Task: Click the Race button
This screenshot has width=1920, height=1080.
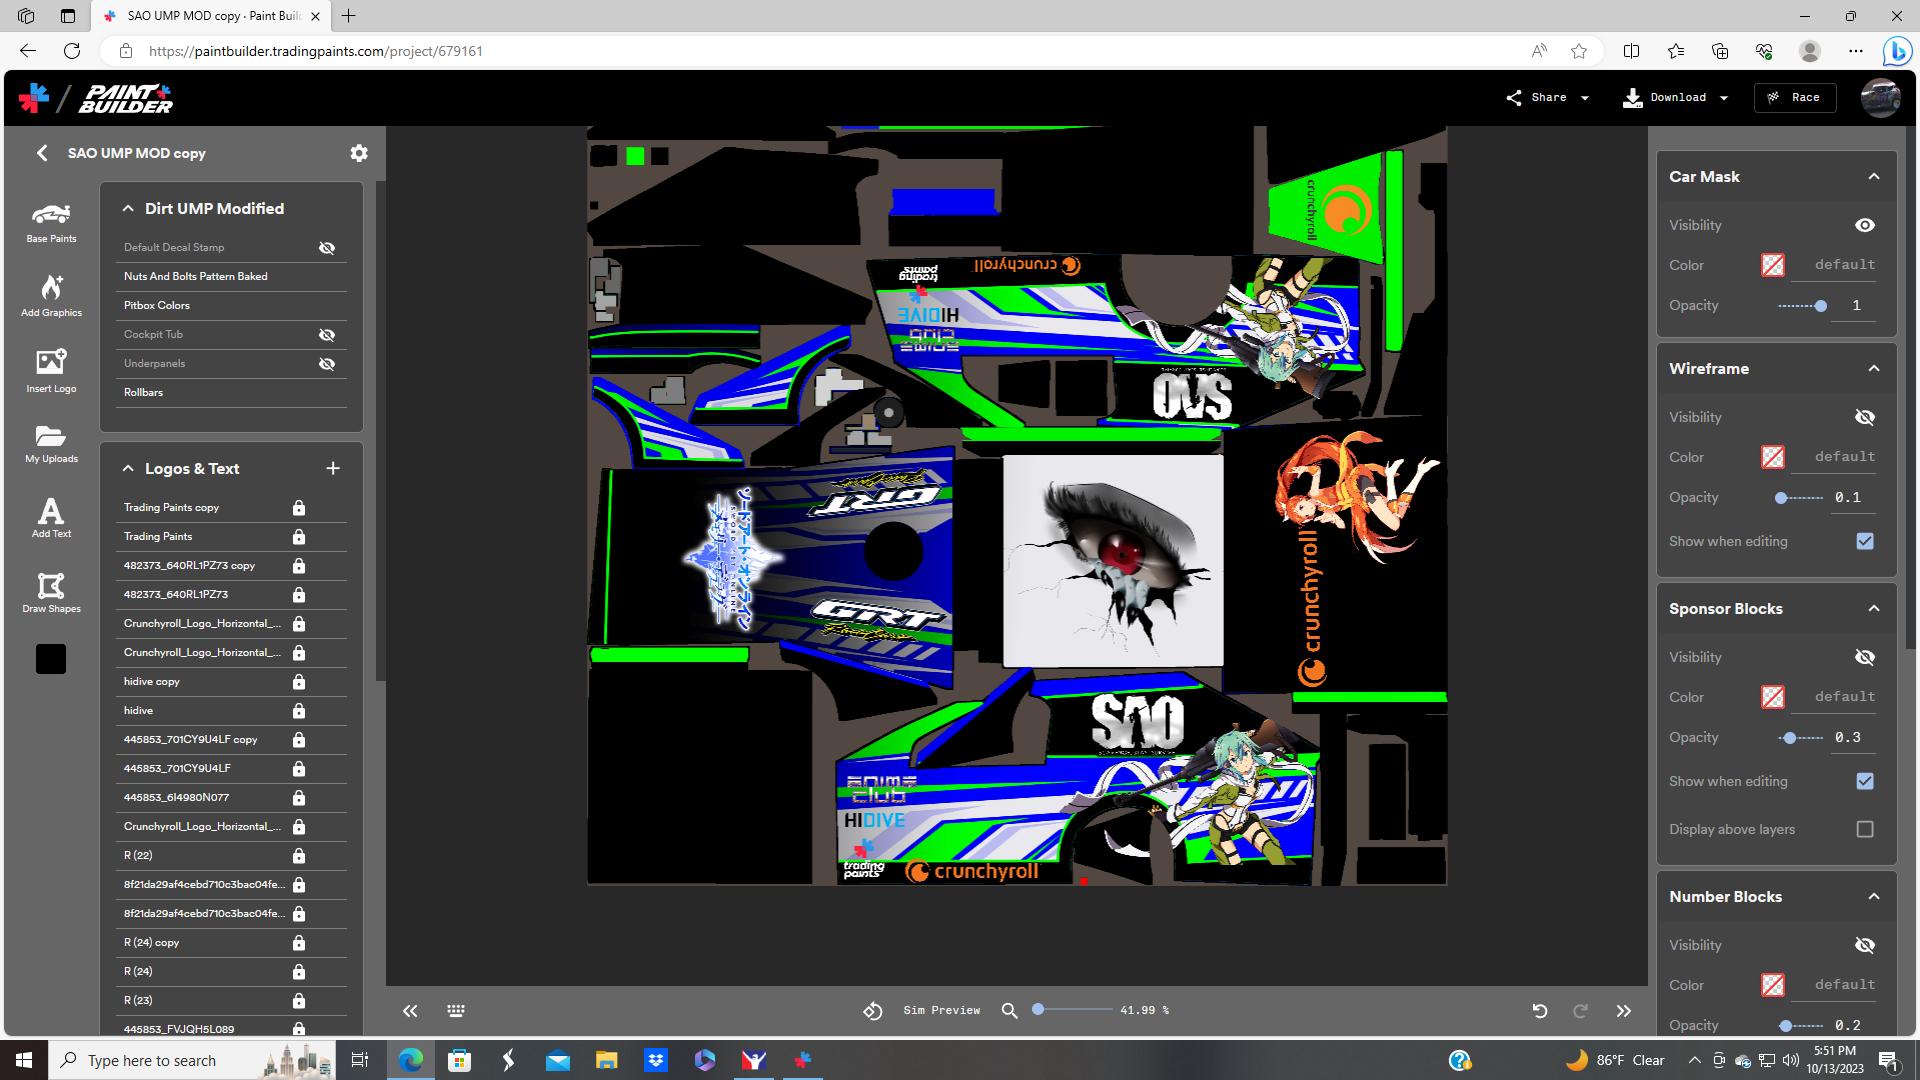Action: [x=1795, y=97]
